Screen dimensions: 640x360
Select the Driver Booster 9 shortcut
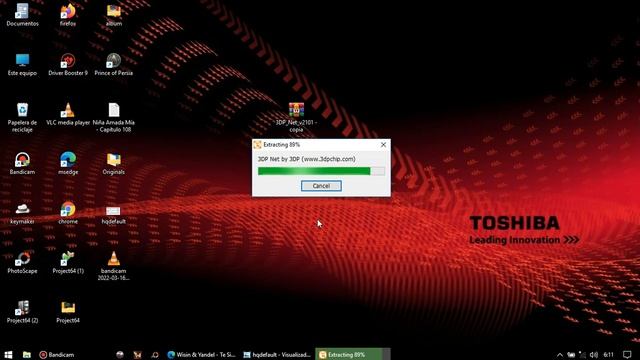point(68,64)
